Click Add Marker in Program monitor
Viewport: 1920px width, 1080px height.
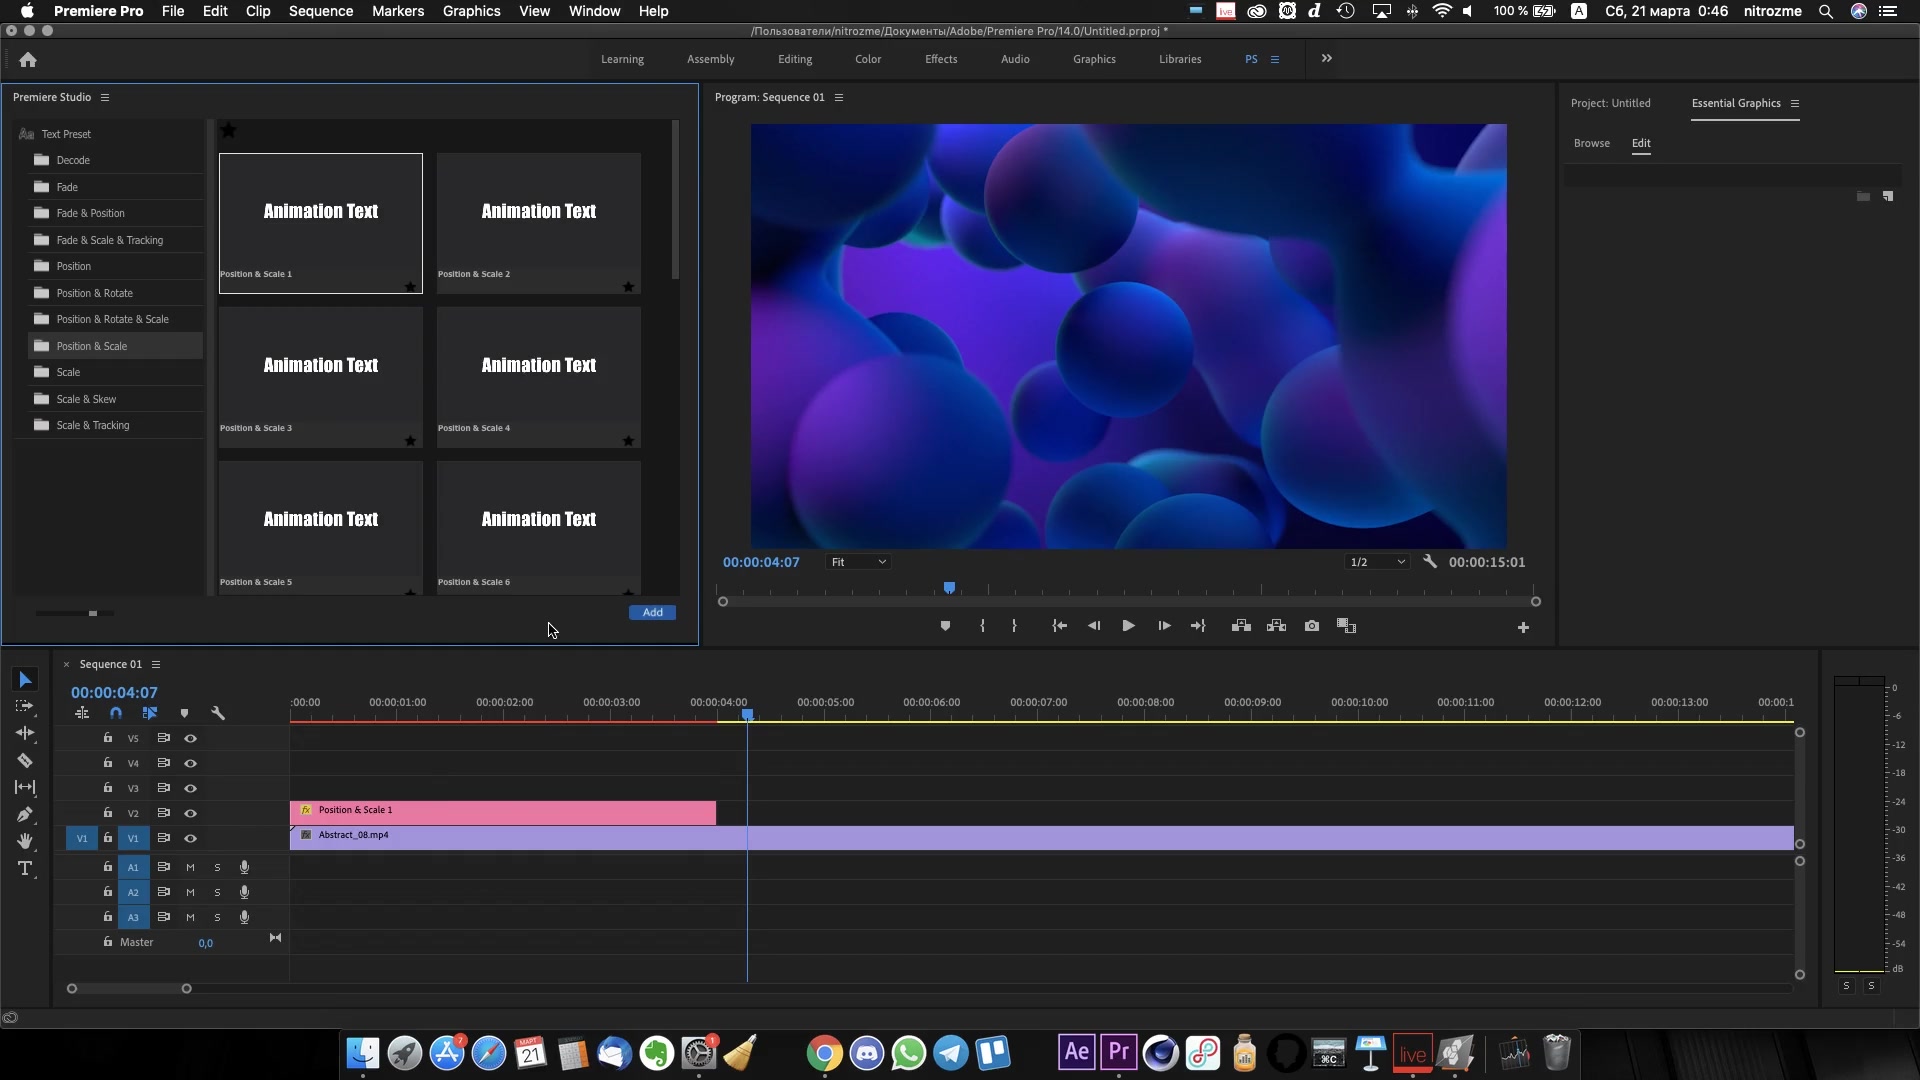945,626
